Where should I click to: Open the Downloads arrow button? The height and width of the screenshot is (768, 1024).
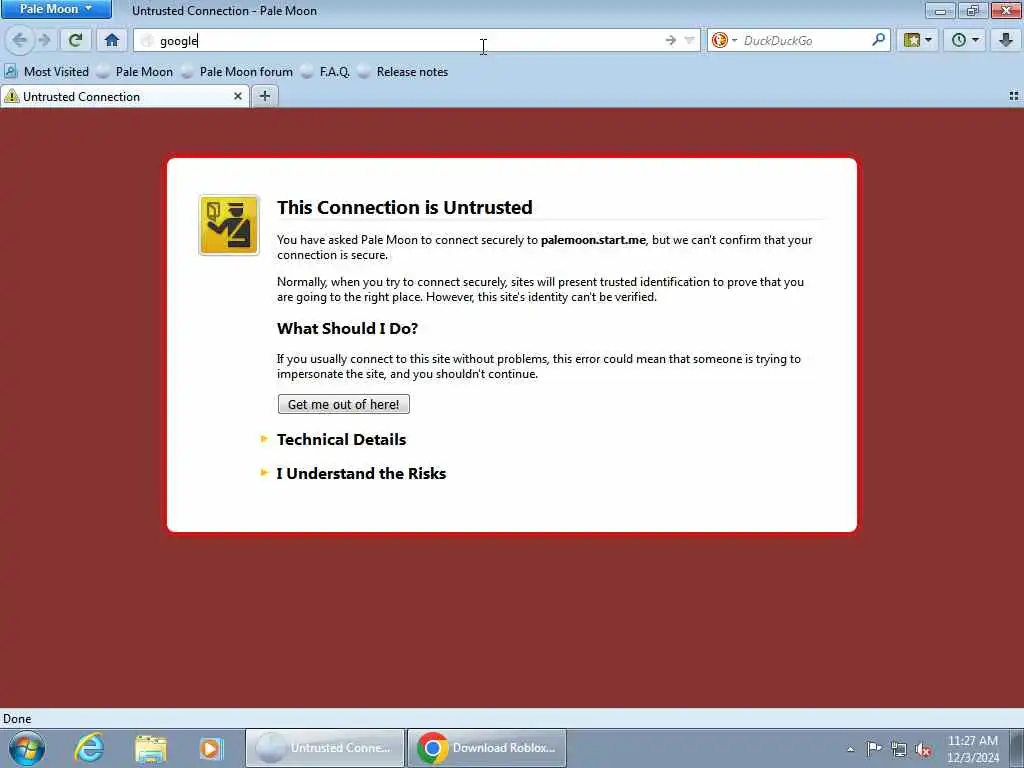[x=1006, y=40]
